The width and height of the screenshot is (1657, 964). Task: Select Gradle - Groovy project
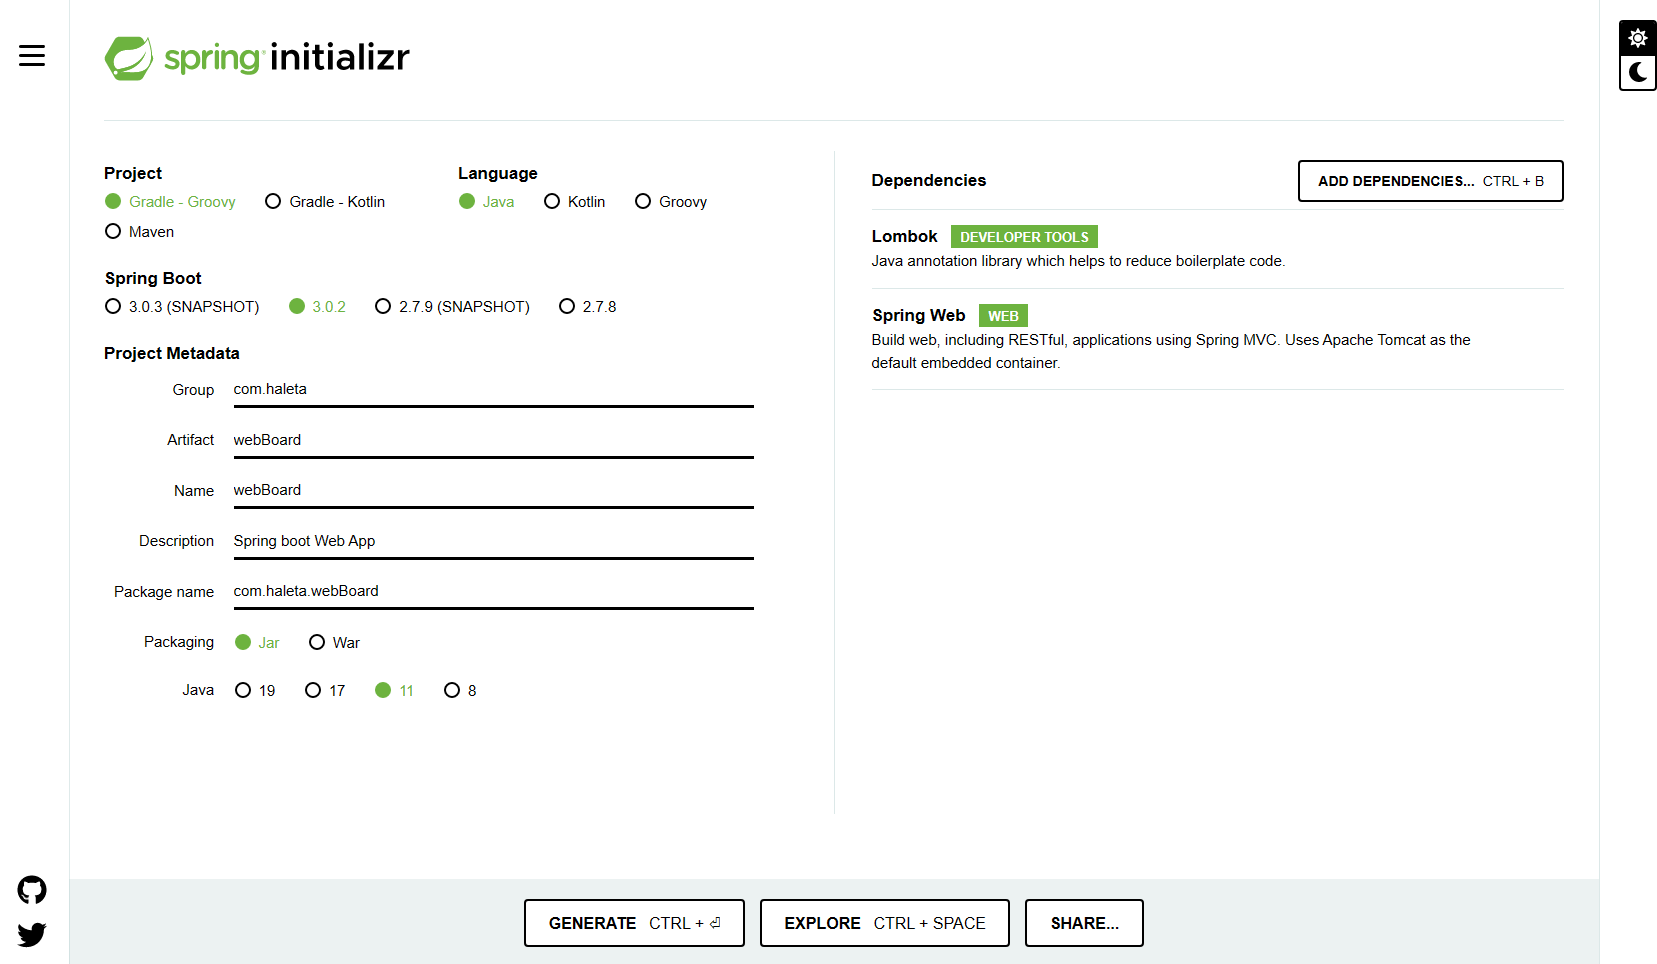[x=171, y=202]
